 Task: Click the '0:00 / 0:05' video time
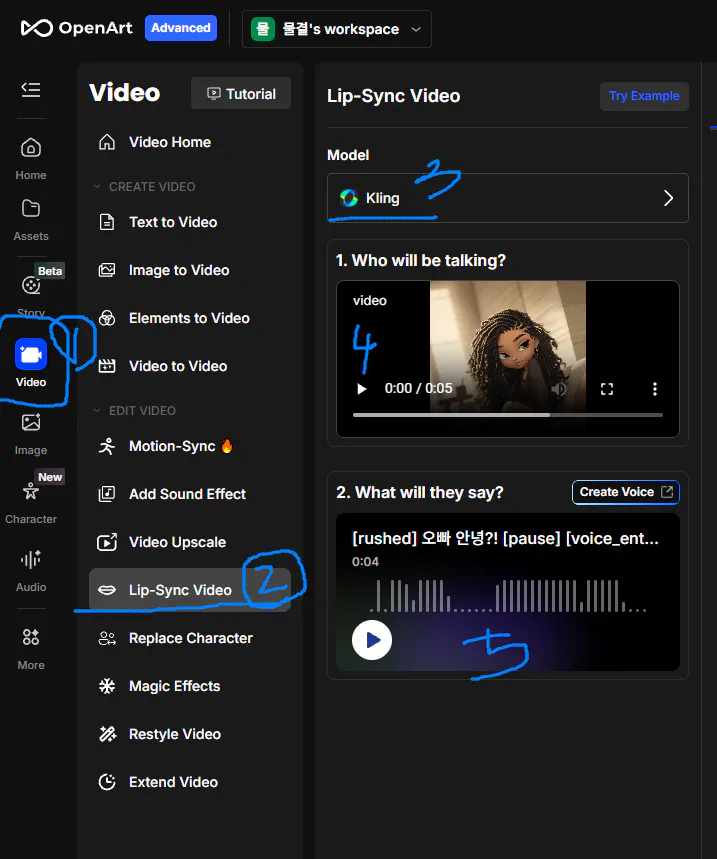(x=418, y=388)
